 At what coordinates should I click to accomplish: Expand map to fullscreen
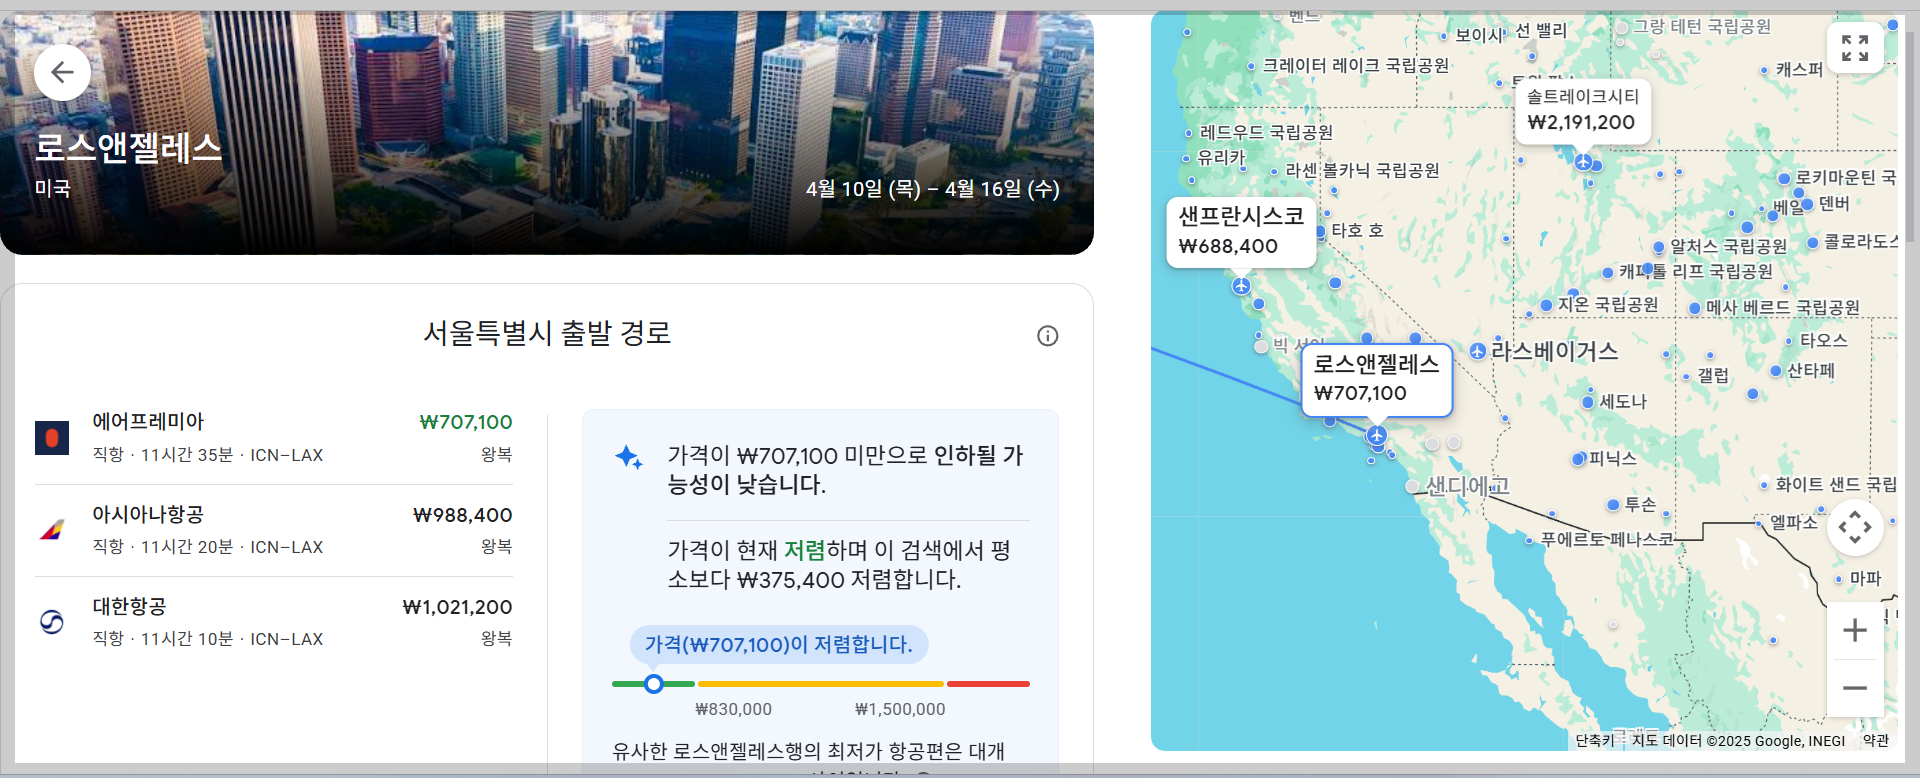(x=1855, y=47)
